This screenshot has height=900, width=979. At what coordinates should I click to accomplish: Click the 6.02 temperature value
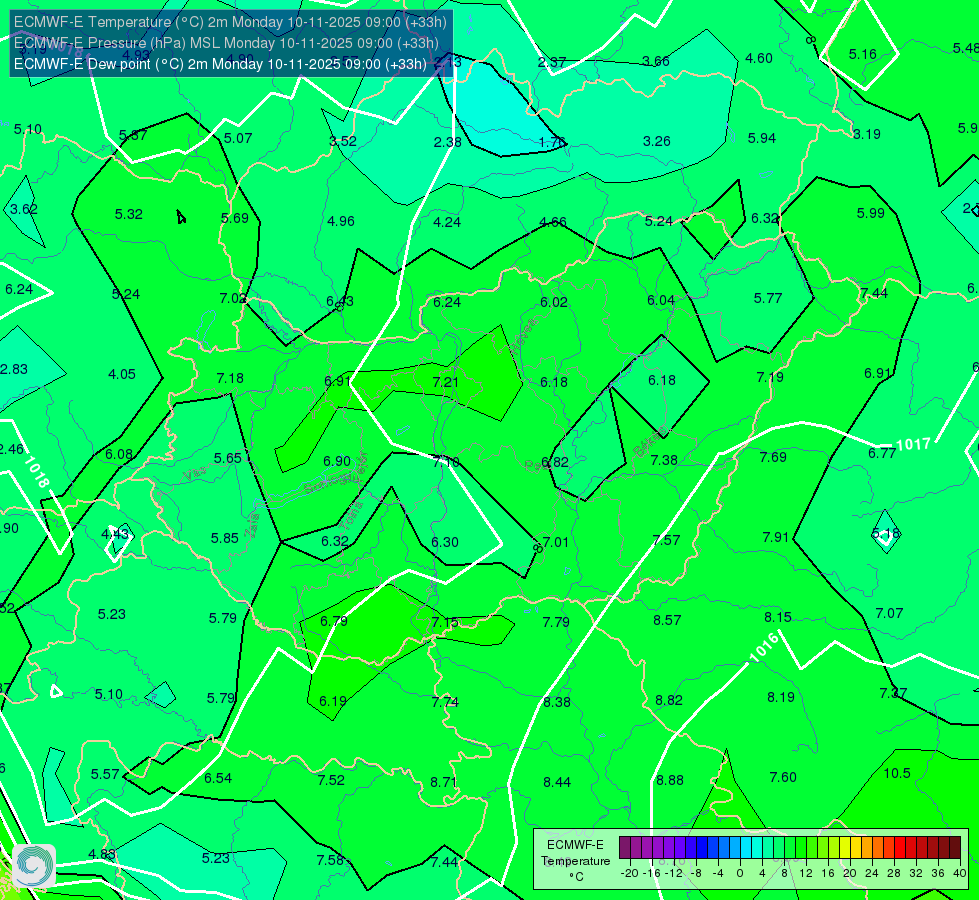554,302
